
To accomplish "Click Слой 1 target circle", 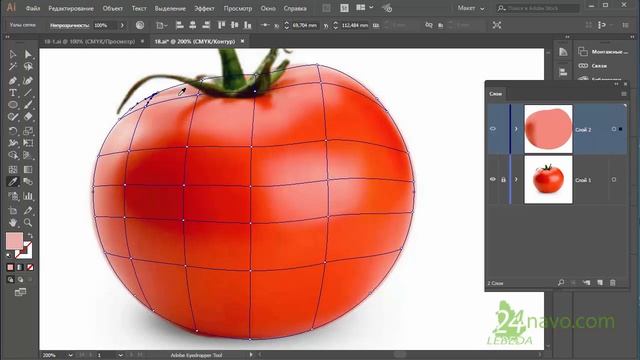I will pos(613,180).
